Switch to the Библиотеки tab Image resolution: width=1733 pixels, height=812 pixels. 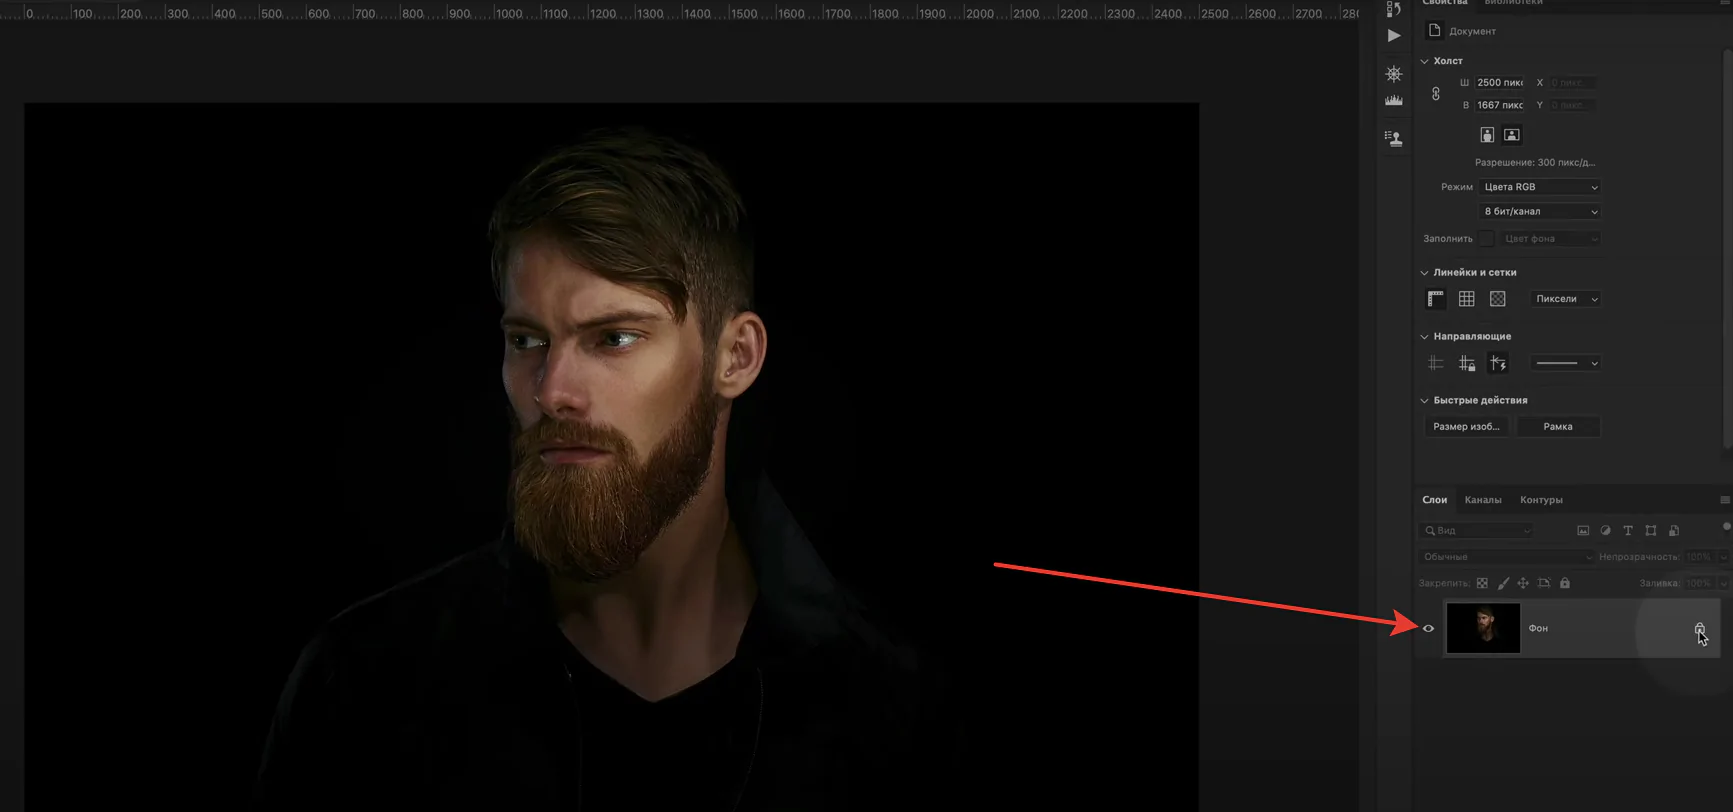[x=1514, y=3]
